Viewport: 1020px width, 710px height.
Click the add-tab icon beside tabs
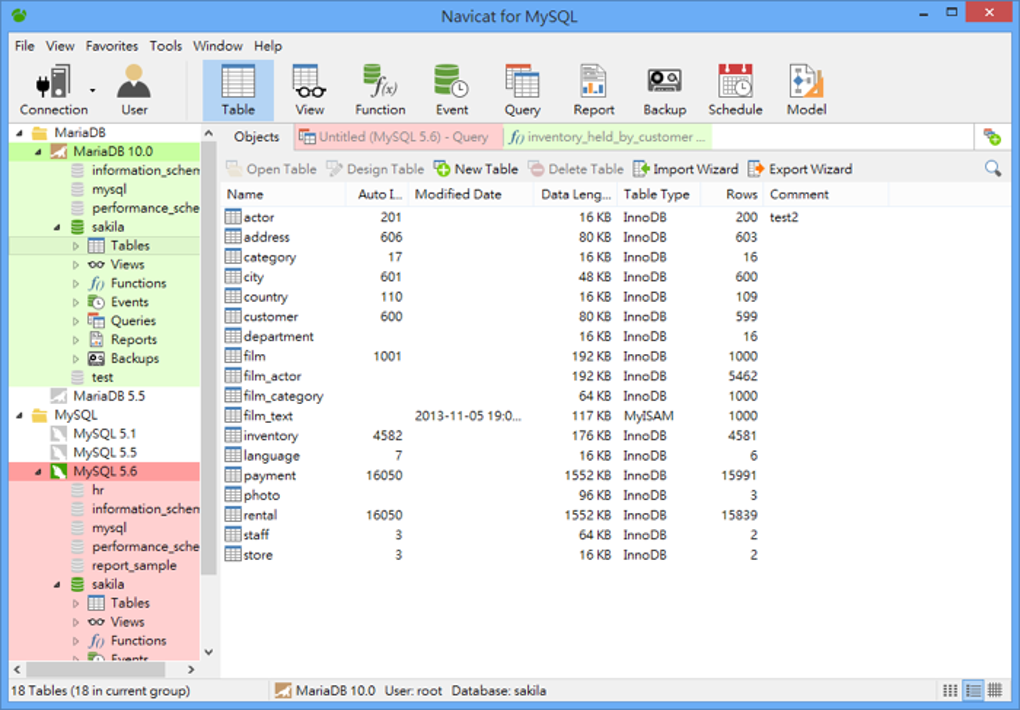pyautogui.click(x=992, y=137)
